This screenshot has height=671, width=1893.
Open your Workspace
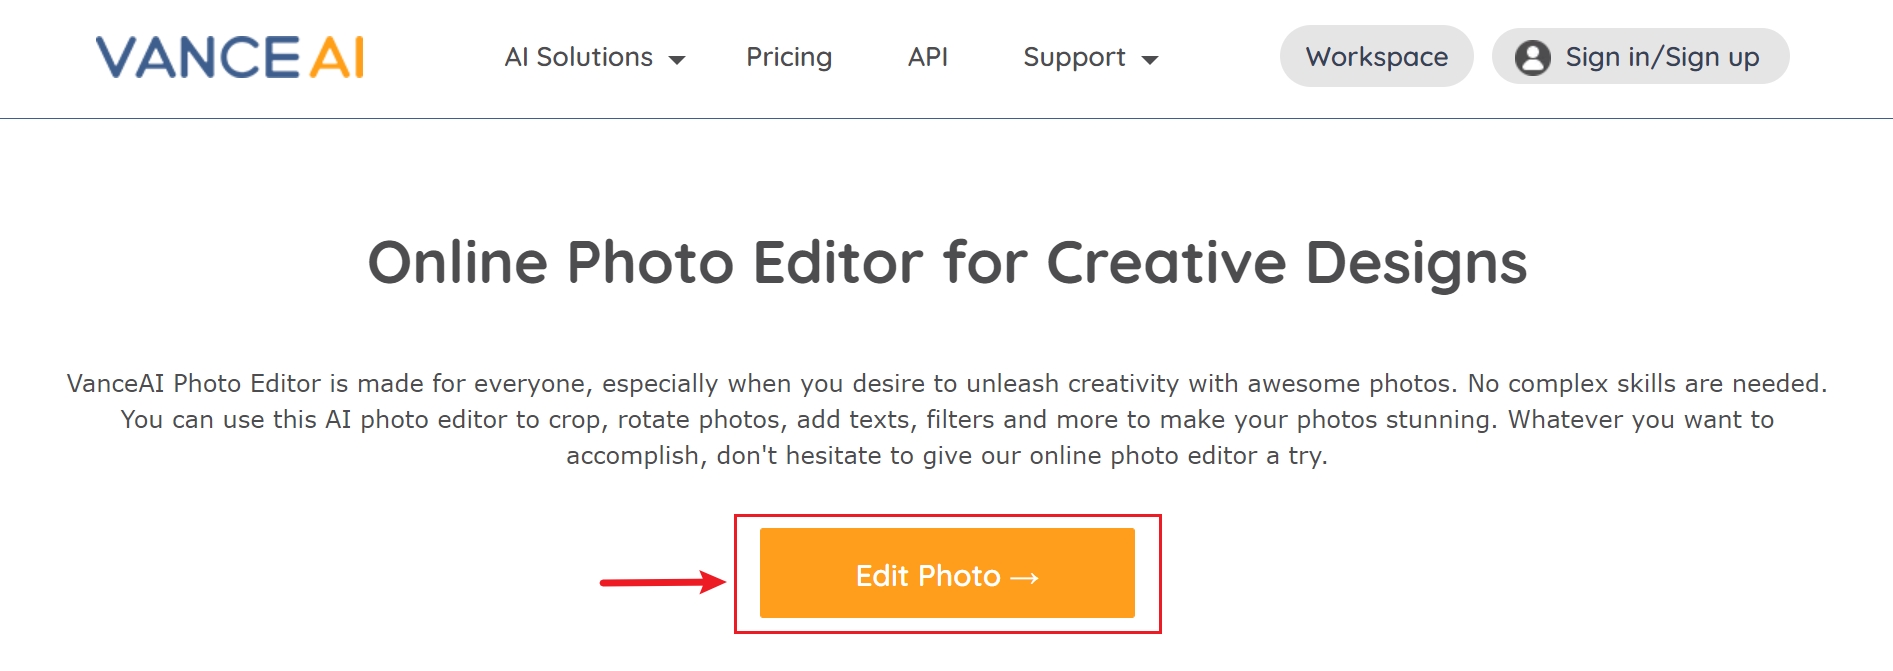click(1376, 57)
